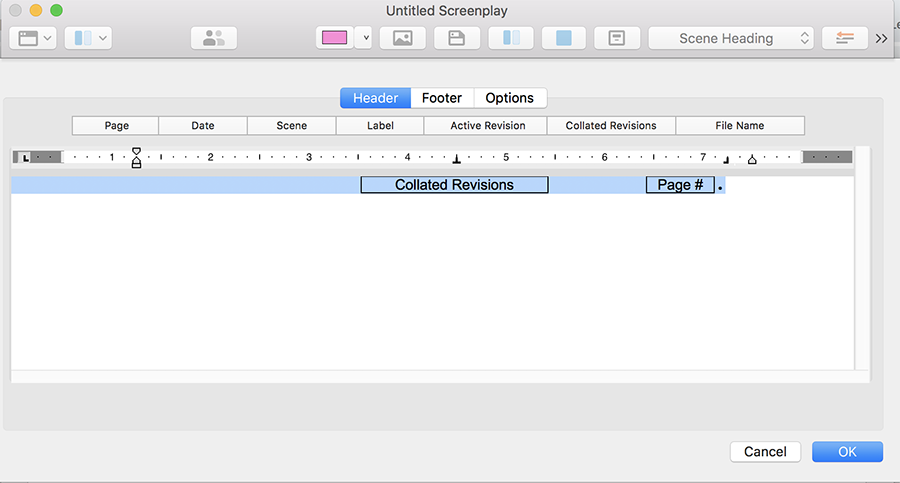Click the insert image toolbar icon

[402, 38]
